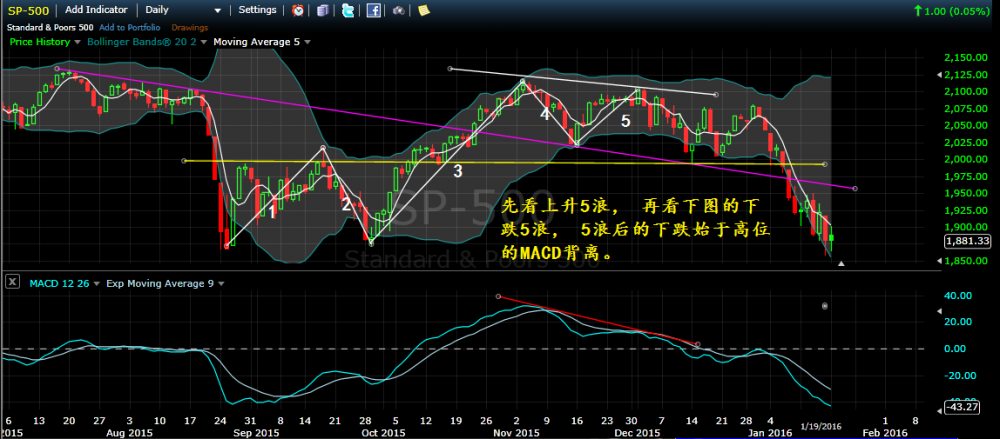Open the Price History dropdown arrow
The image size is (1000, 439).
coord(76,42)
